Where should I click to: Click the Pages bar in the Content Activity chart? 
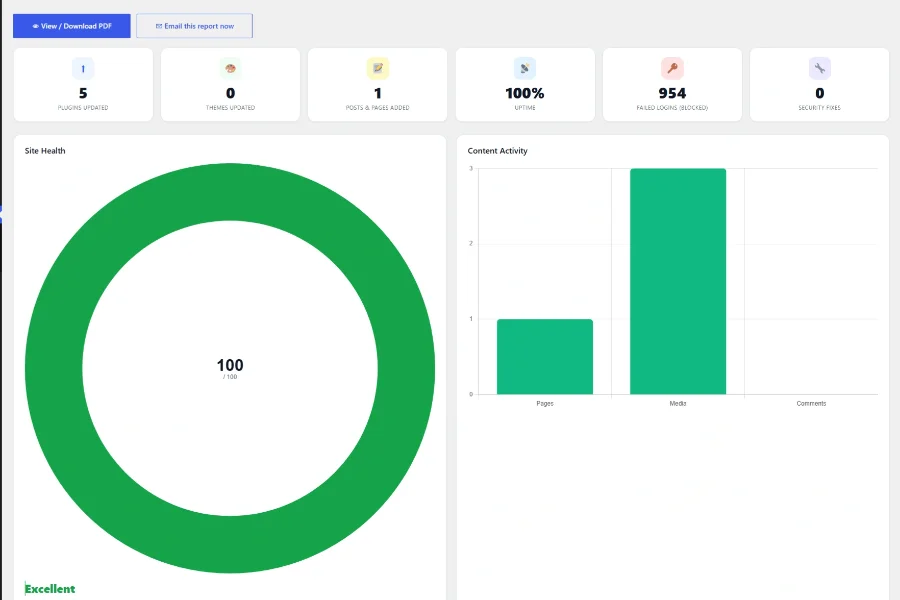click(545, 357)
